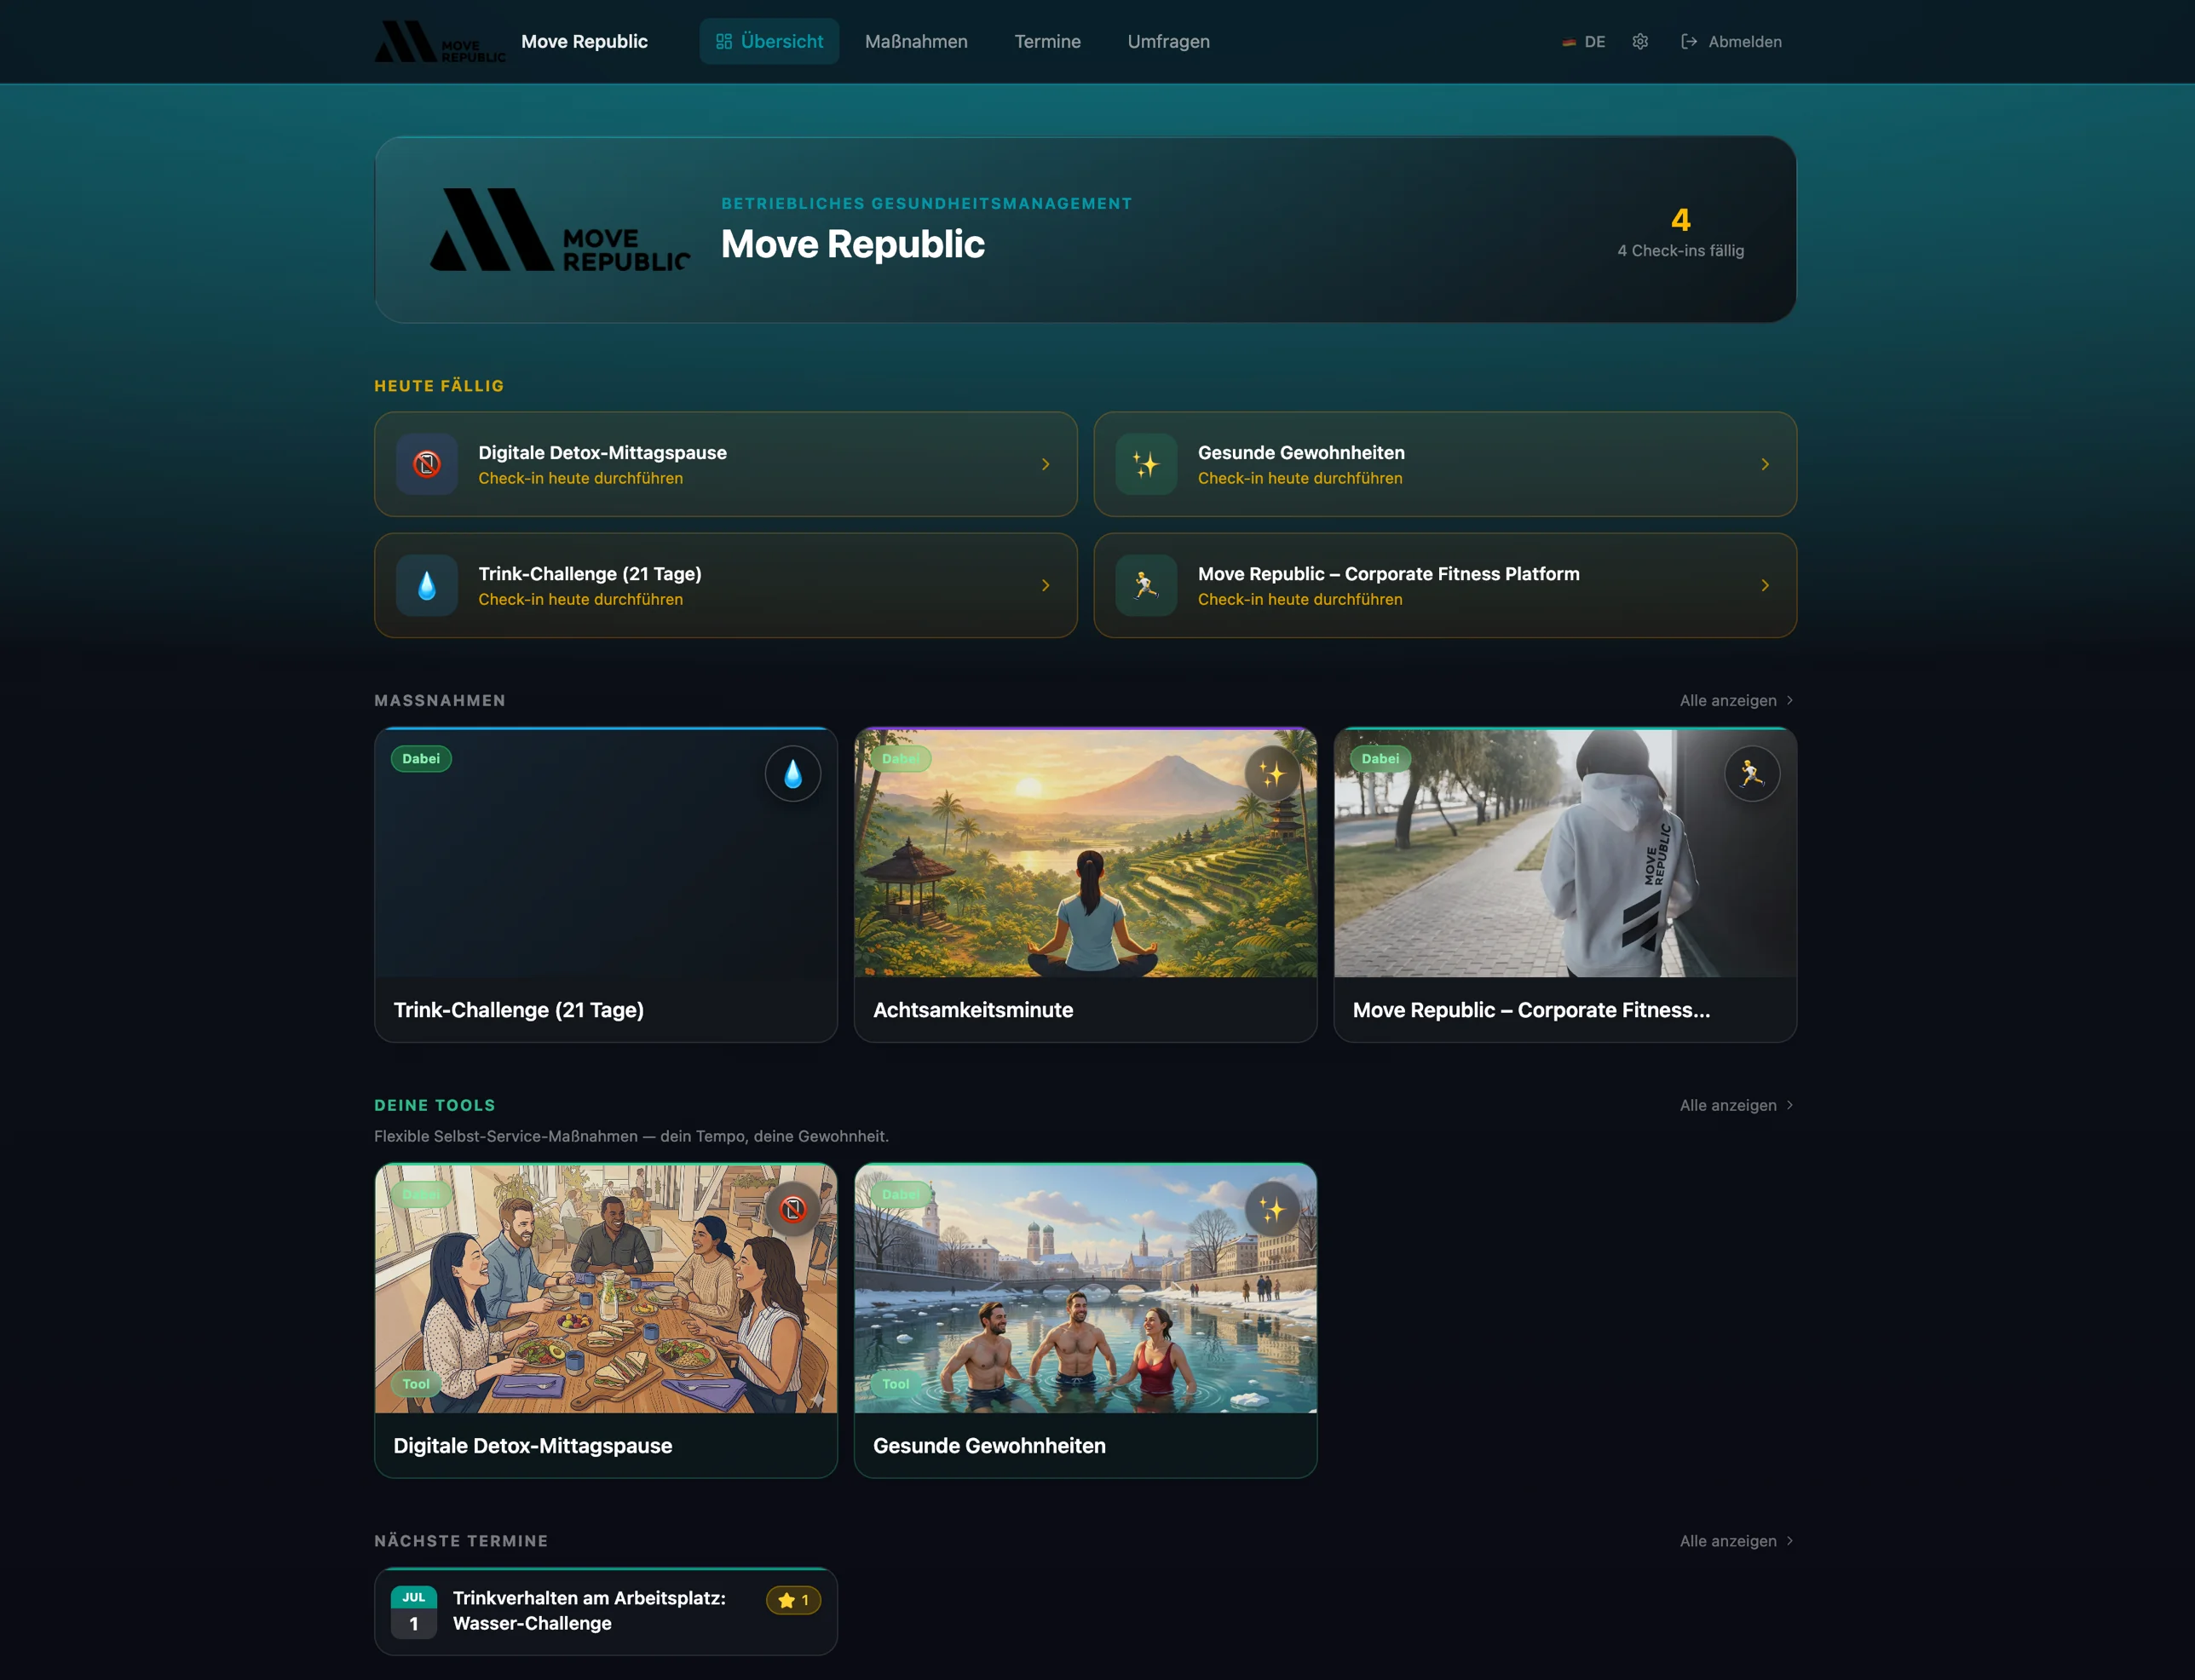Click the Tool label on Gesunde Gewohnheiten card
The width and height of the screenshot is (2195, 1680).
[x=895, y=1384]
